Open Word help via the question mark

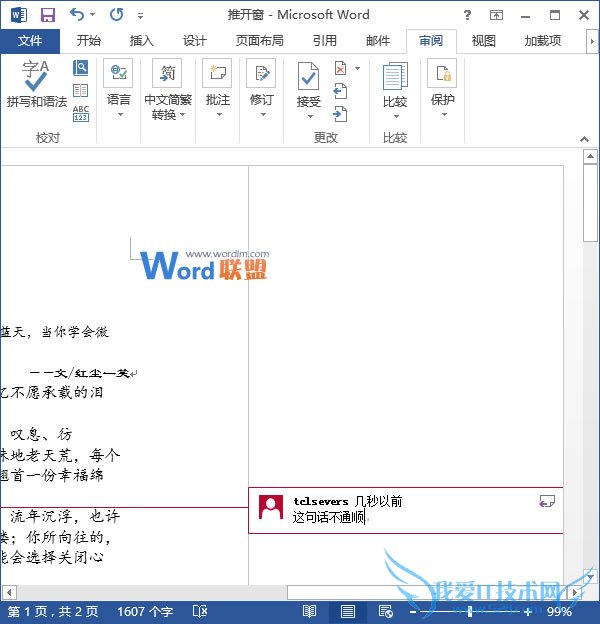[x=468, y=15]
